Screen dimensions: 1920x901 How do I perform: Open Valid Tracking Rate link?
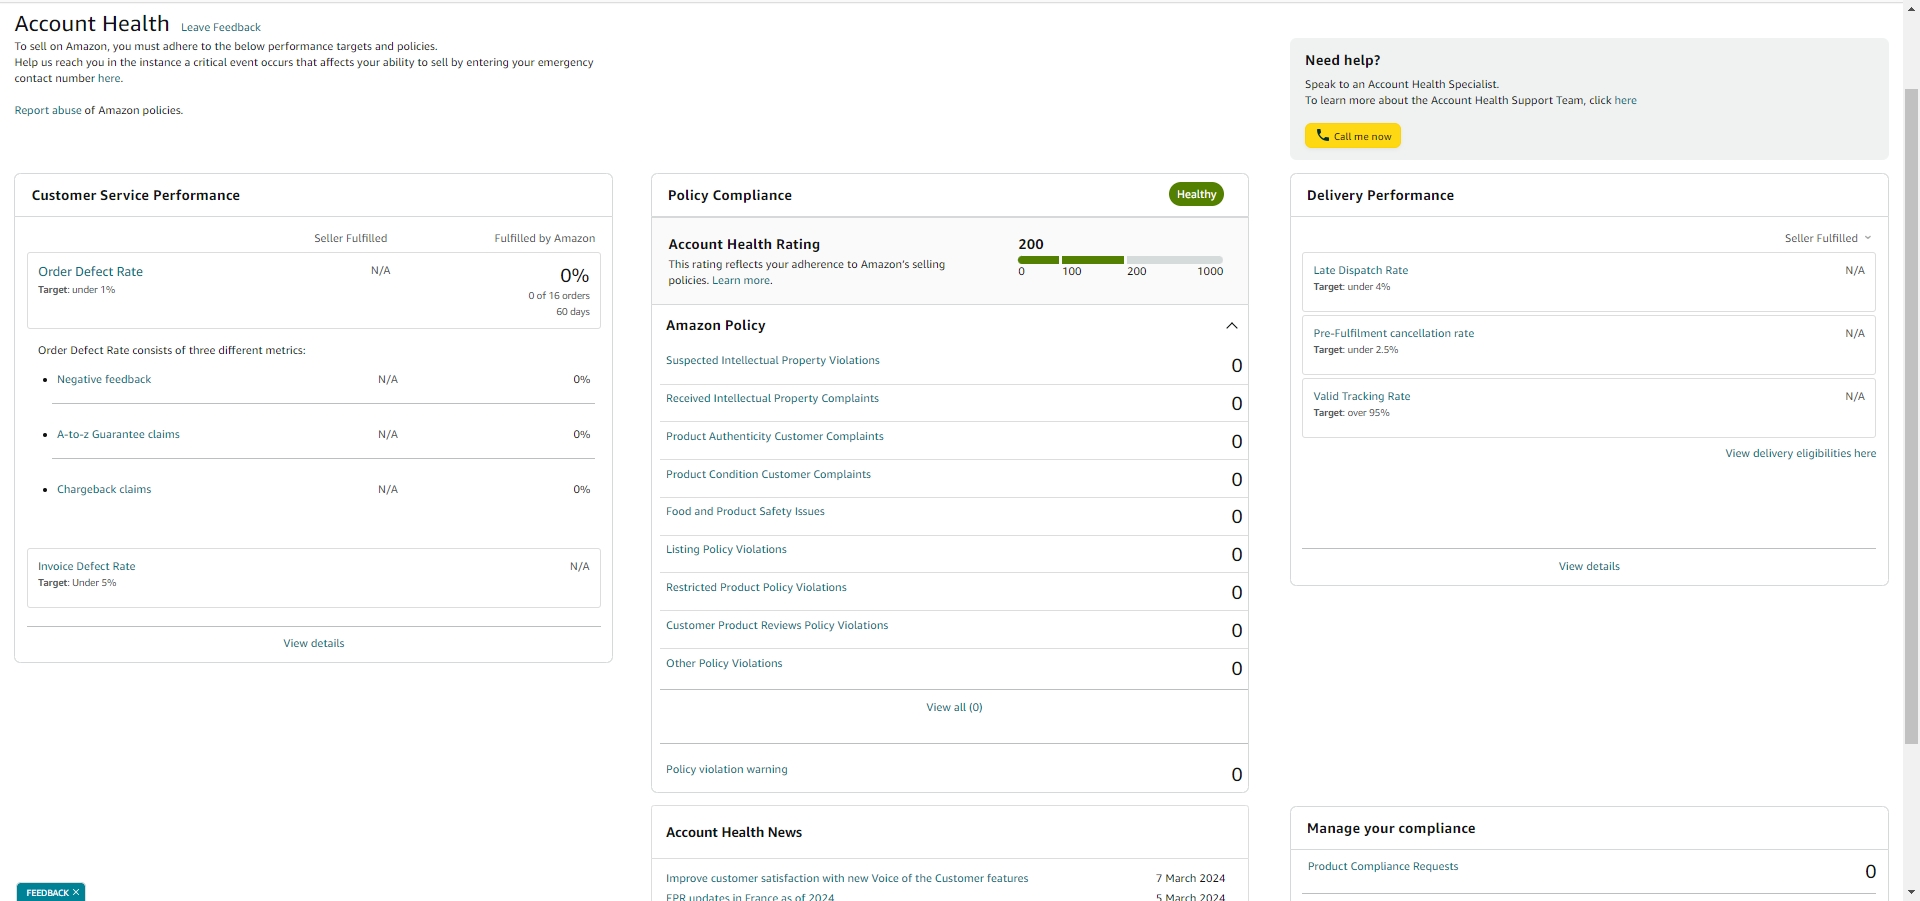click(1361, 396)
